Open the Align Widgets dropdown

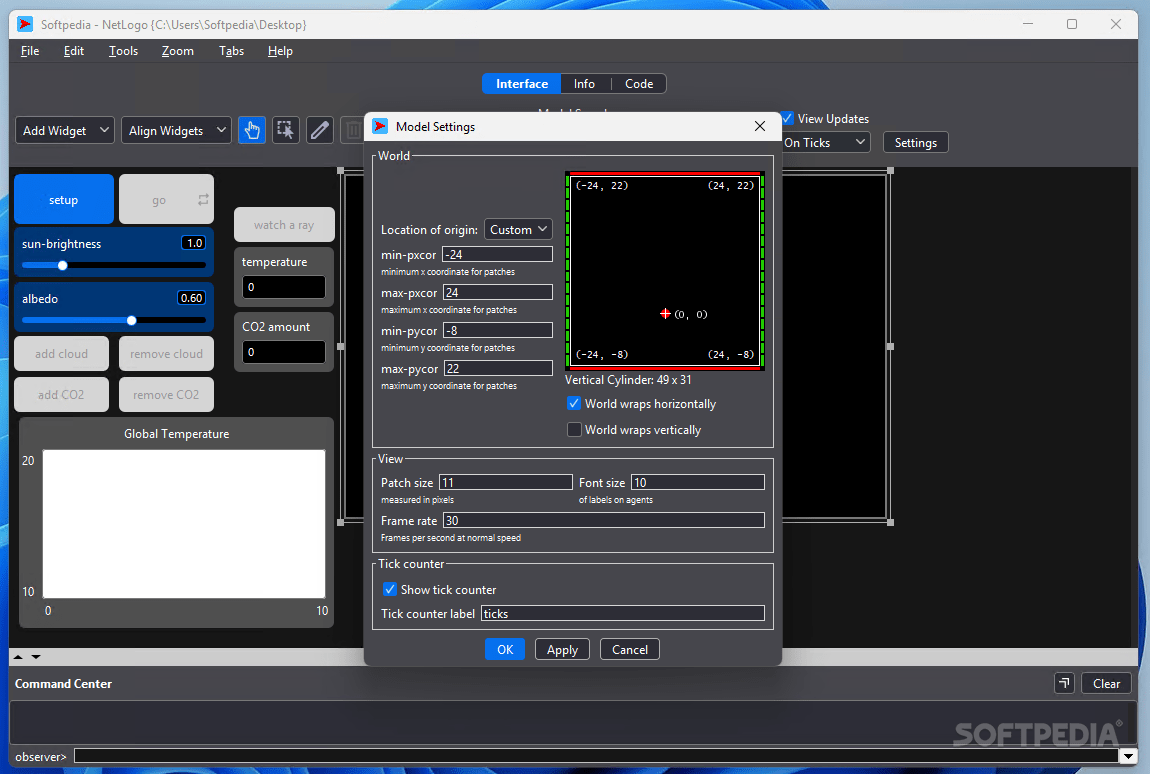176,131
